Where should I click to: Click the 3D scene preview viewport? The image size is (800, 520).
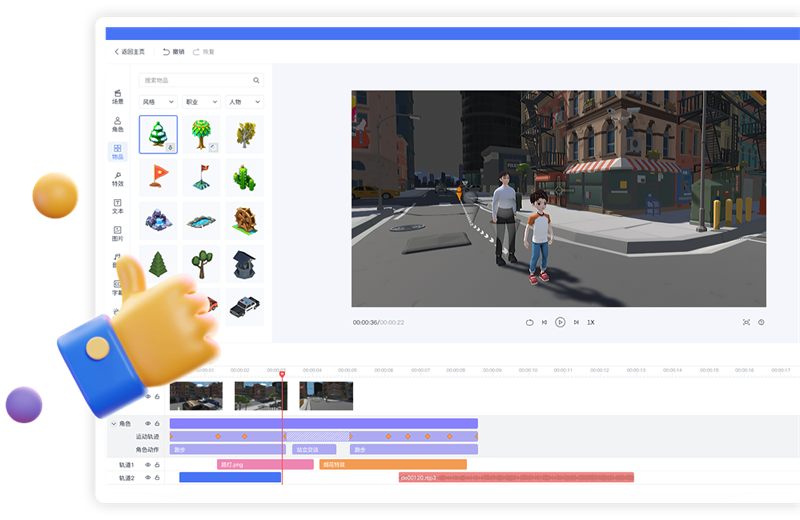coord(559,199)
